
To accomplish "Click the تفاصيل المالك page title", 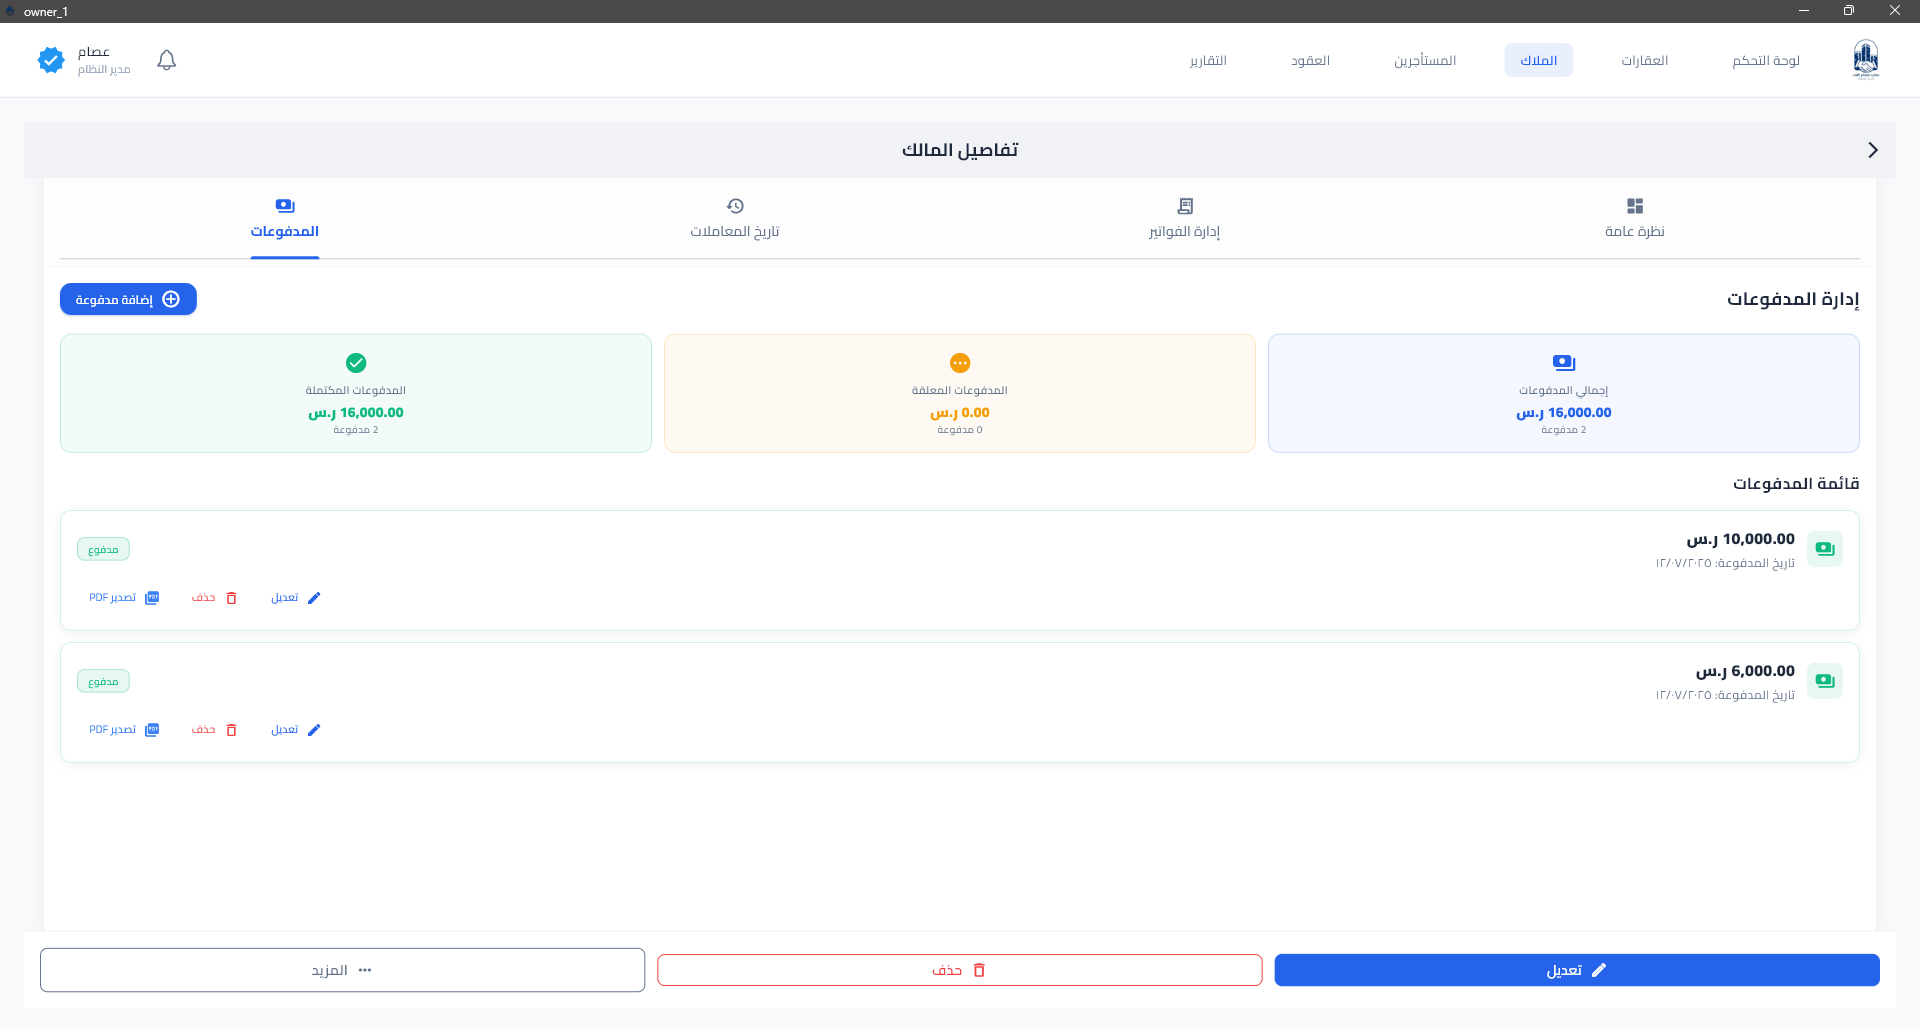I will click(x=960, y=150).
